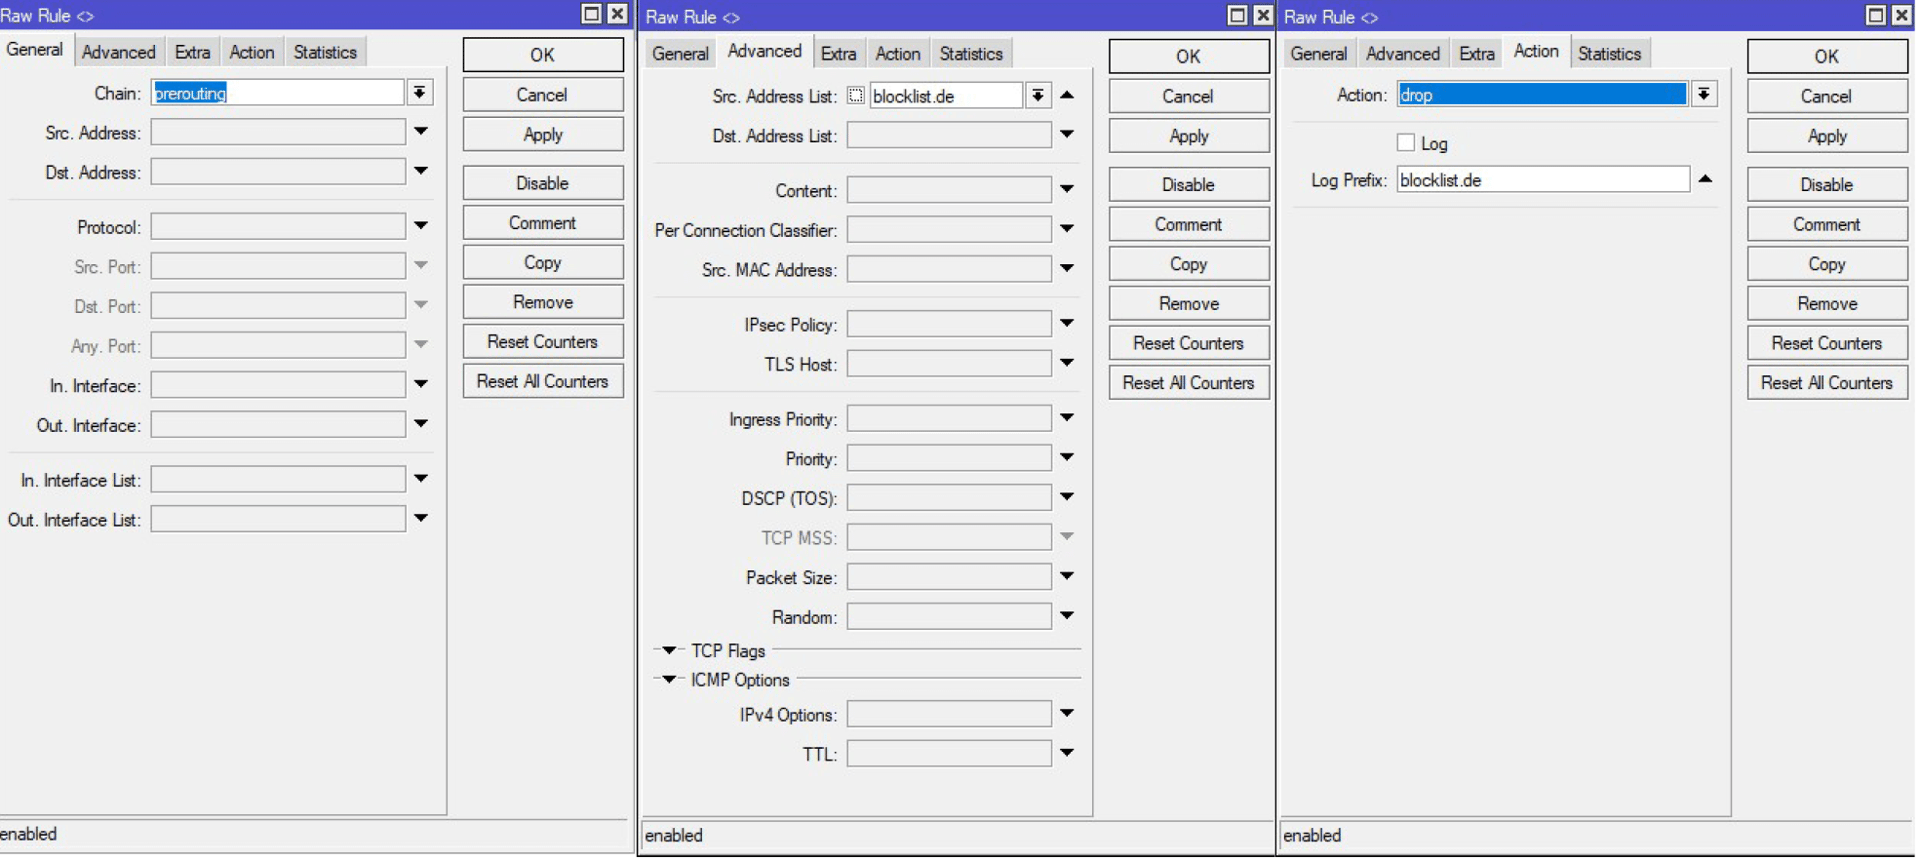The width and height of the screenshot is (1920, 860).
Task: Open the Src. Address List dropdown
Action: [x=1038, y=96]
